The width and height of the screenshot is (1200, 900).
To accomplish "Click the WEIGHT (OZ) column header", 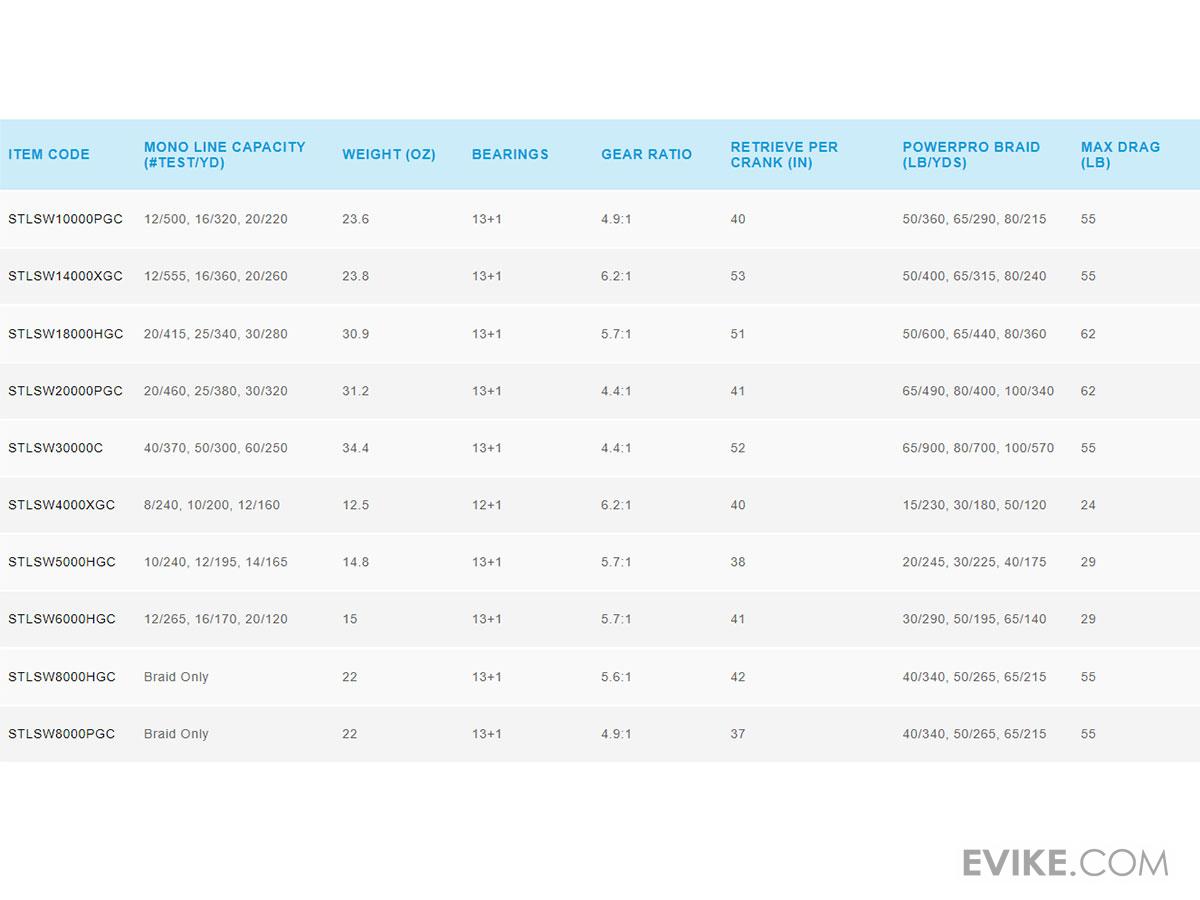I will 389,155.
